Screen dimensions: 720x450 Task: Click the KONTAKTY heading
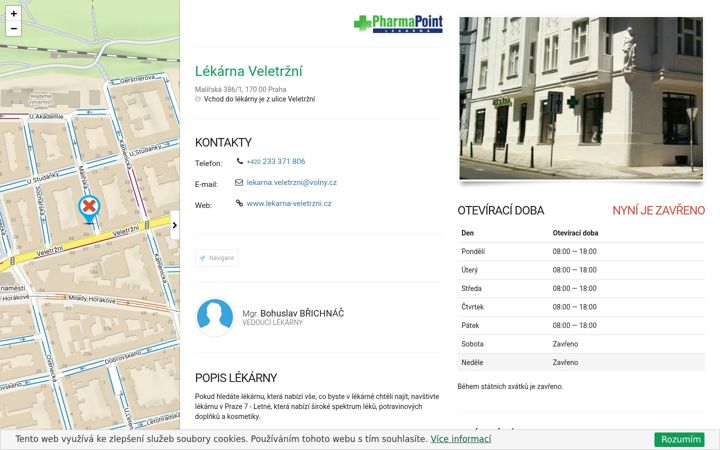[x=223, y=142]
